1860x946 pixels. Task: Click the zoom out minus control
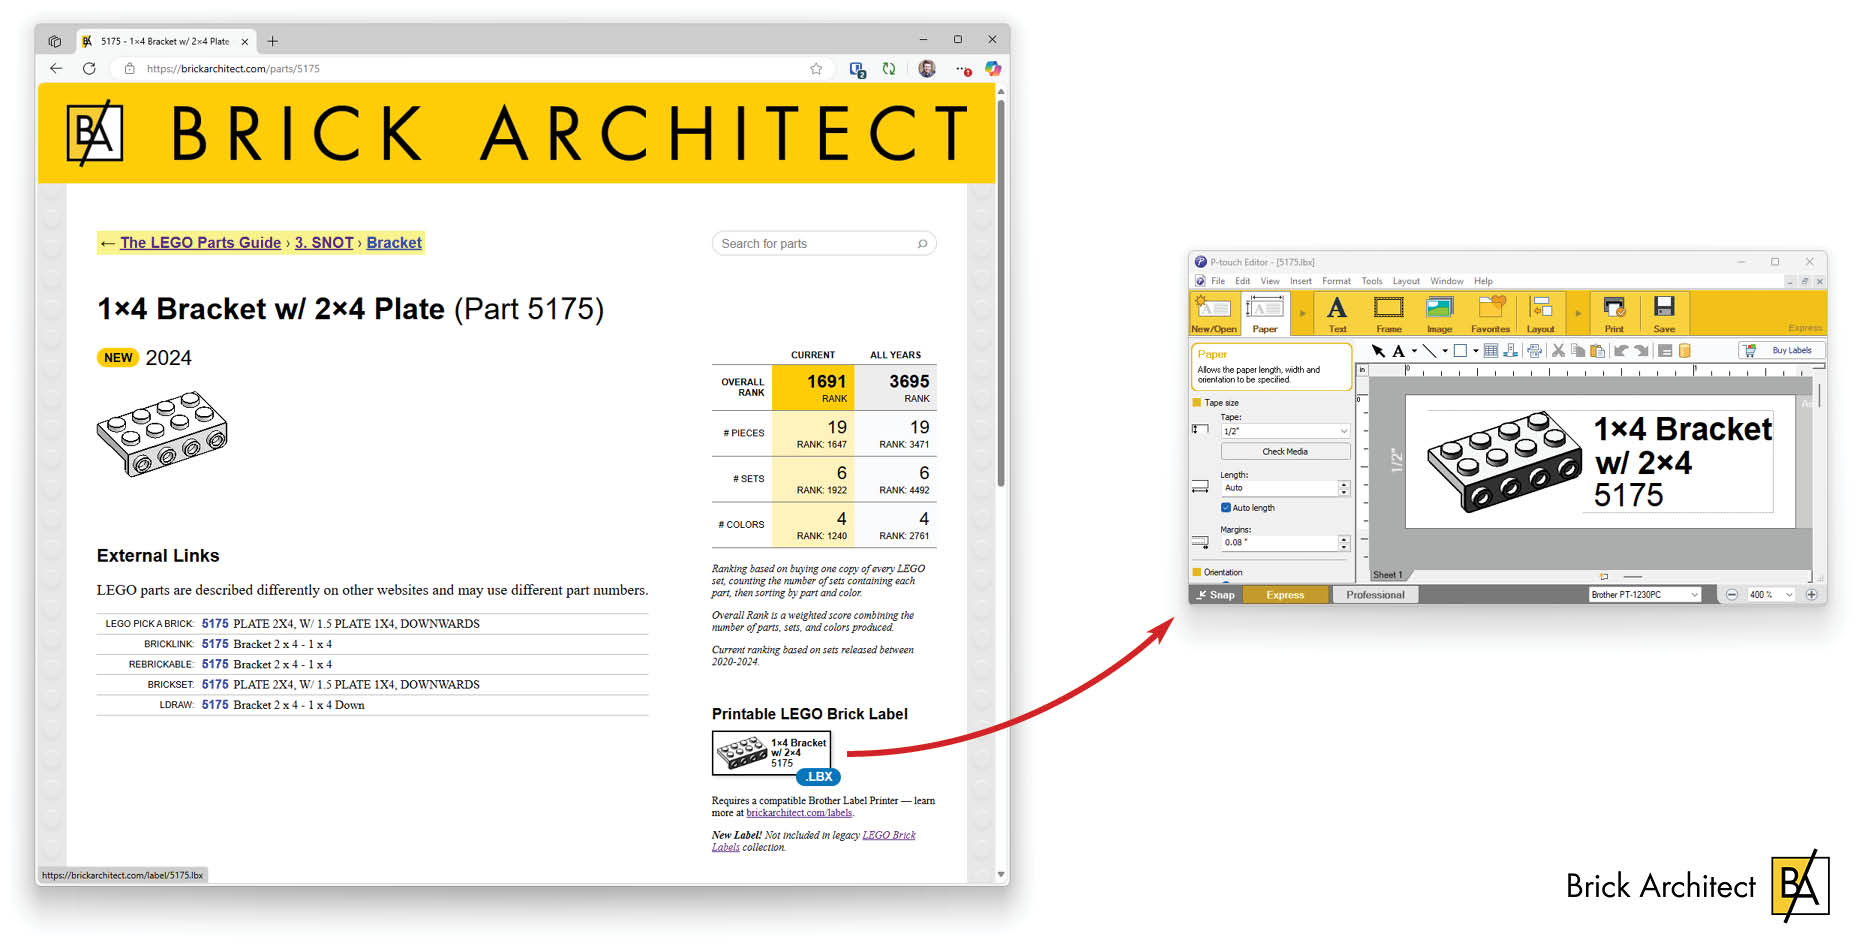pos(1732,593)
